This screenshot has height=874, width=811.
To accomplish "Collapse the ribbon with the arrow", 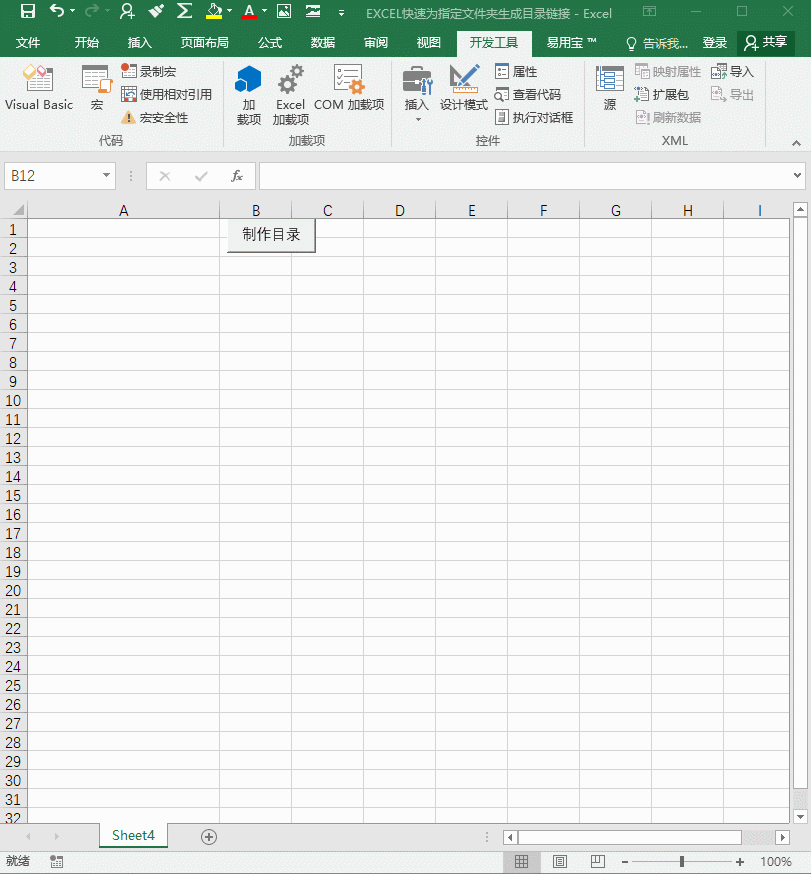I will click(x=797, y=143).
